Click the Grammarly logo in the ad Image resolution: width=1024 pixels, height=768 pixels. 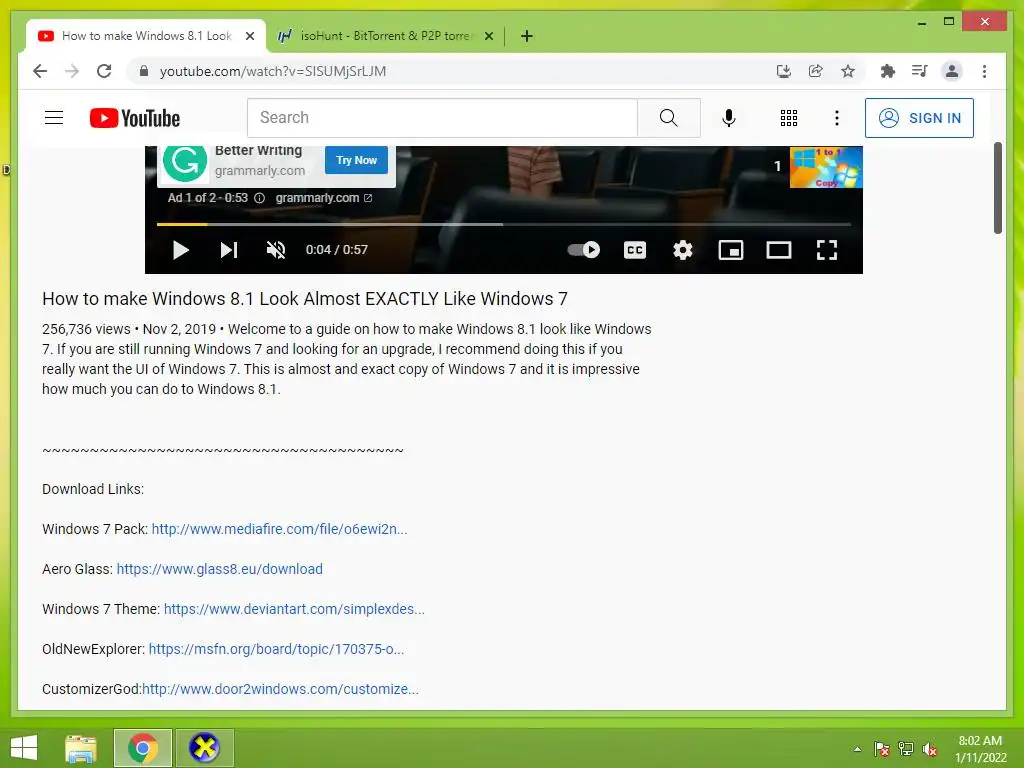click(x=185, y=163)
